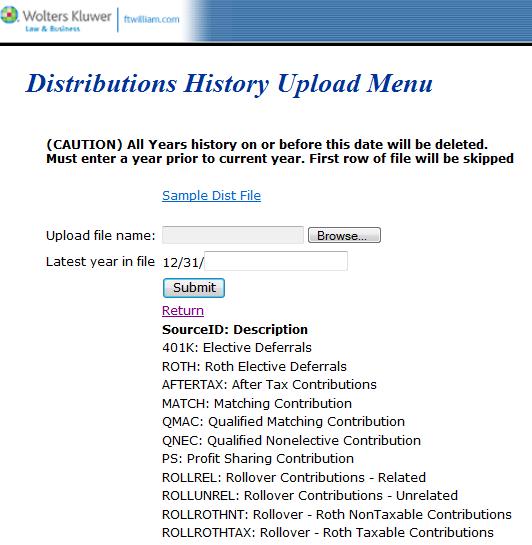This screenshot has width=532, height=545.
Task: Open the ftwilliam.com header logo
Action: 152,19
